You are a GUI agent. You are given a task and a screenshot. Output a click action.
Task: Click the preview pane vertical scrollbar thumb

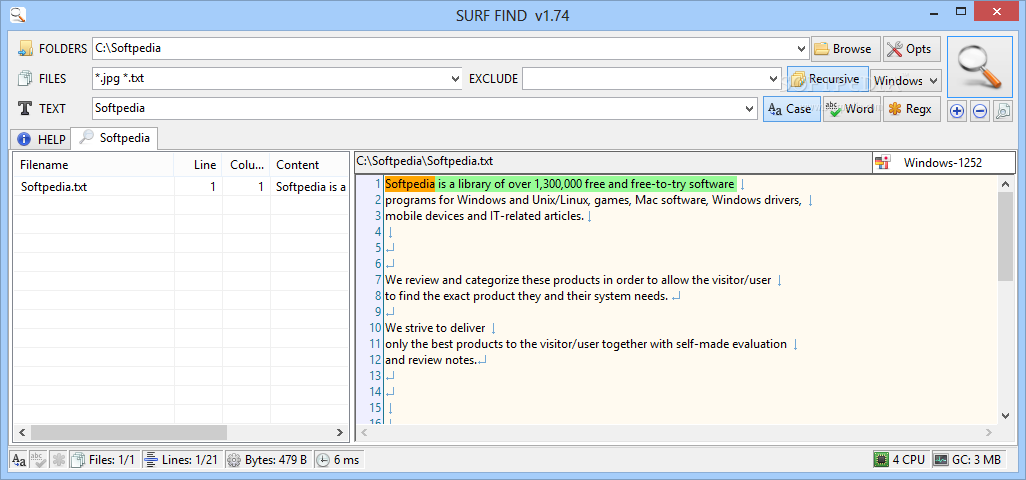tap(1006, 237)
